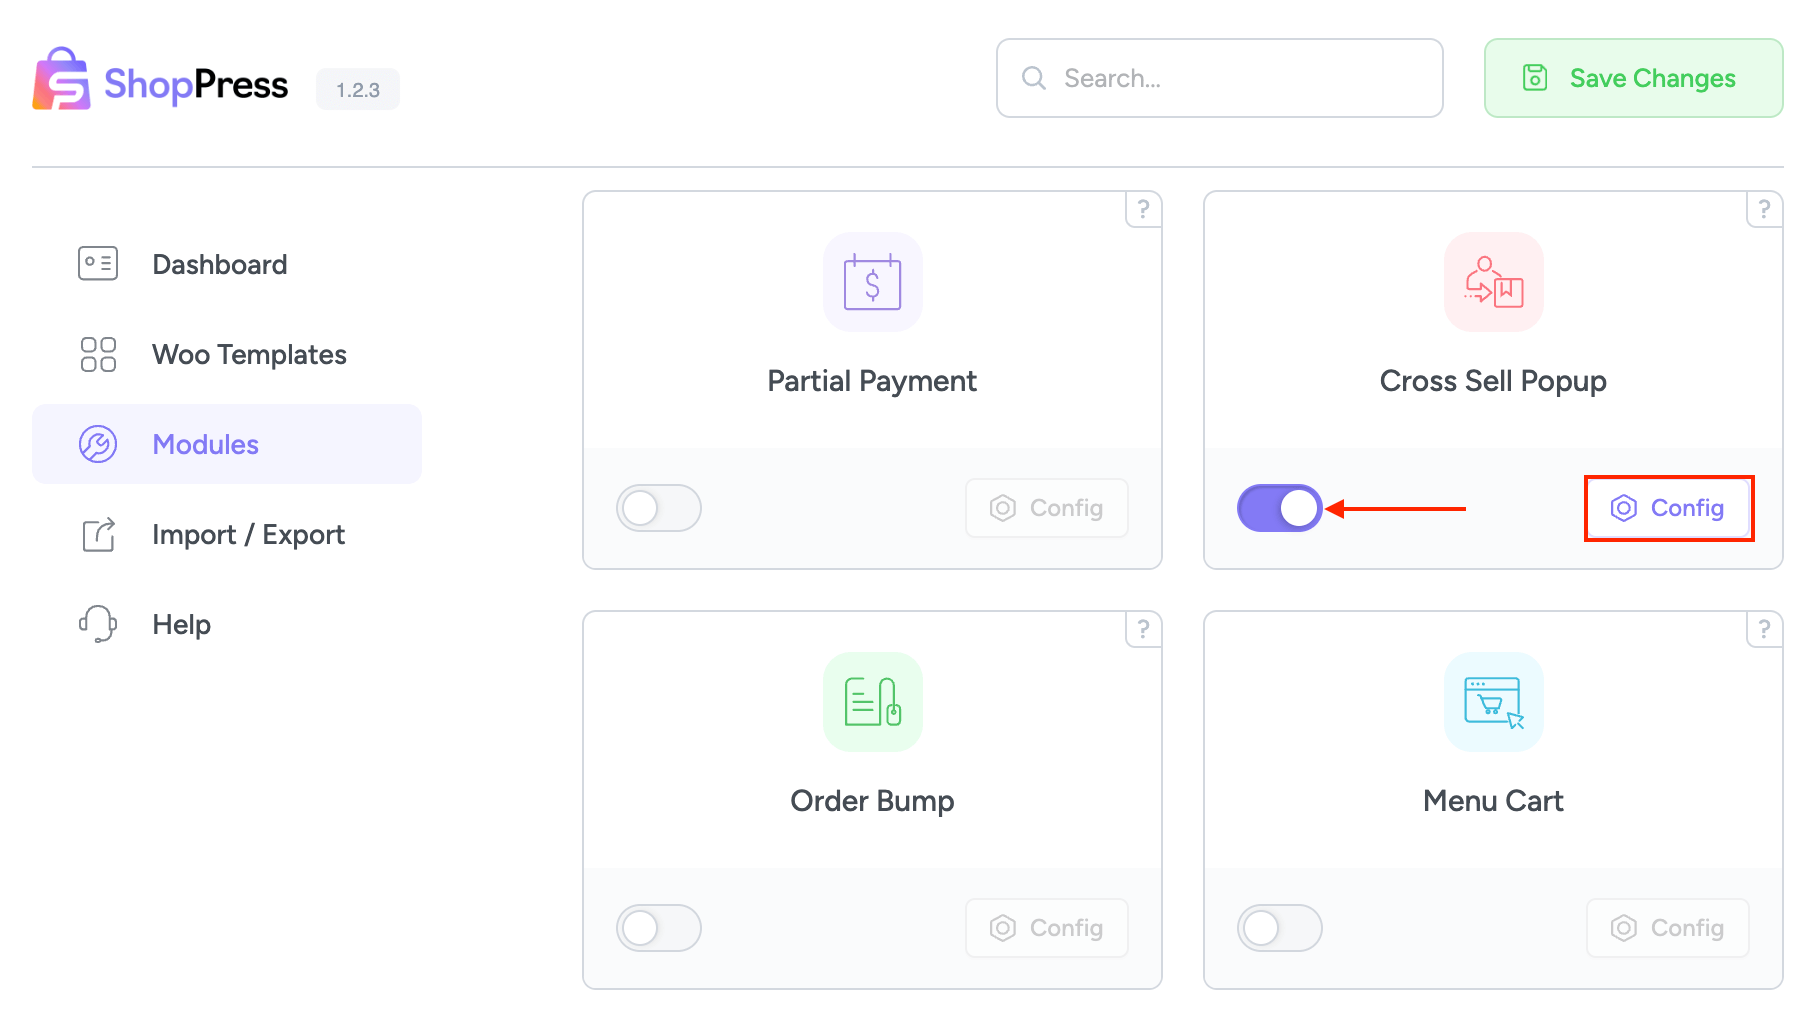Viewport: 1812px width, 1022px height.
Task: Select the Woo Templates grid icon
Action: coord(97,354)
